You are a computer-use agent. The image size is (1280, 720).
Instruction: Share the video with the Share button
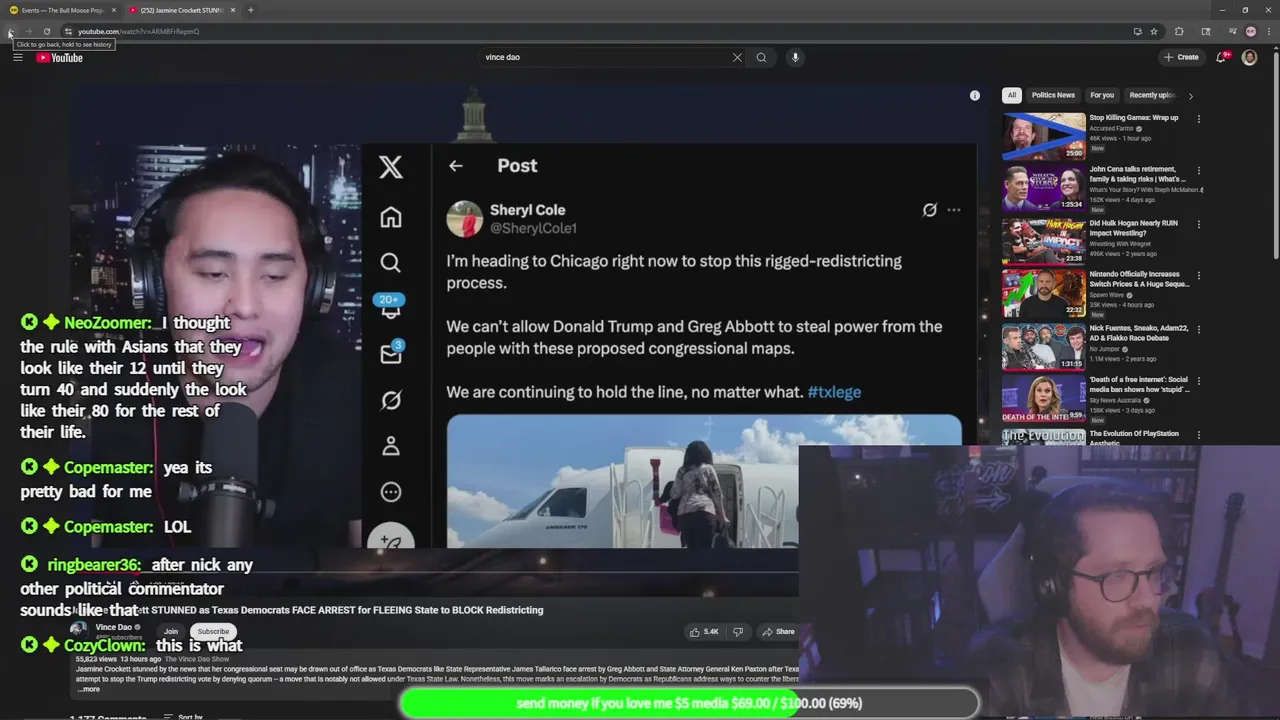778,632
